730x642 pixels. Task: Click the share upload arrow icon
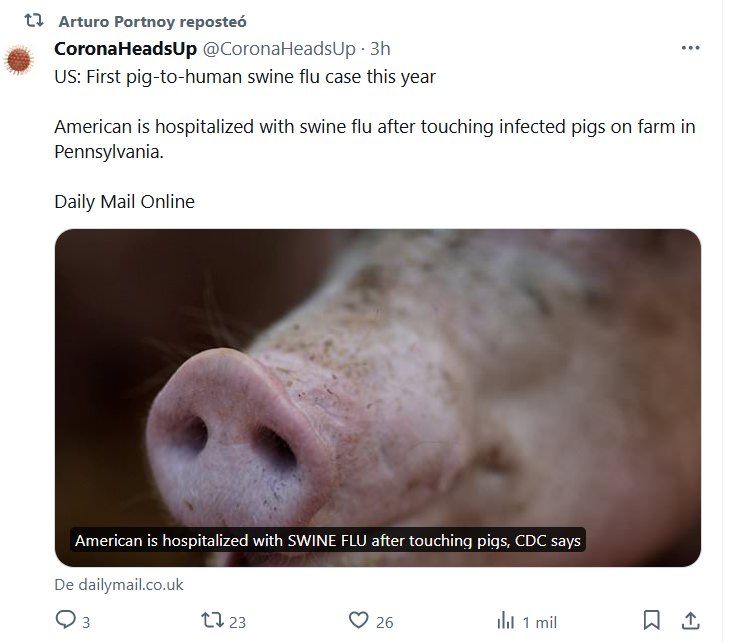690,621
